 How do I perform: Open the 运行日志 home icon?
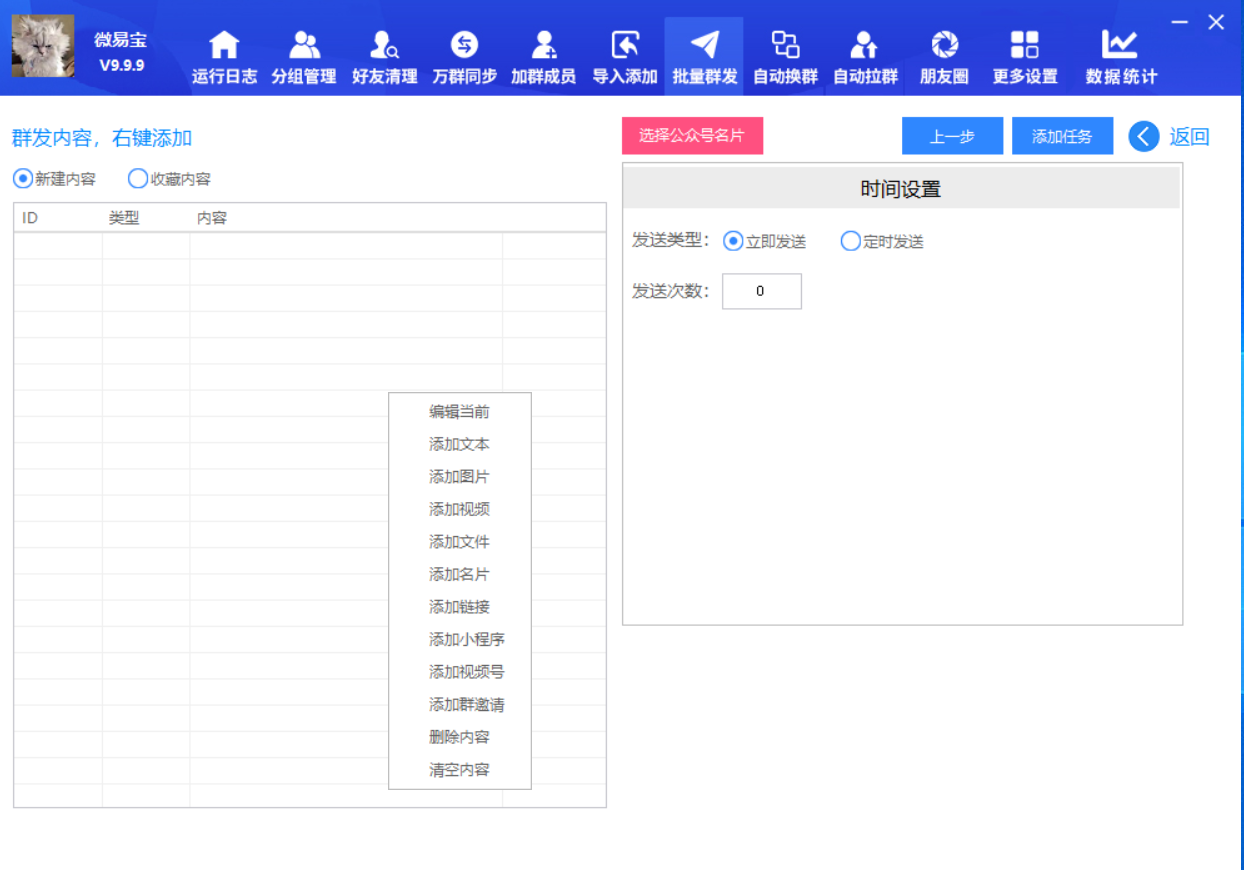tap(224, 46)
